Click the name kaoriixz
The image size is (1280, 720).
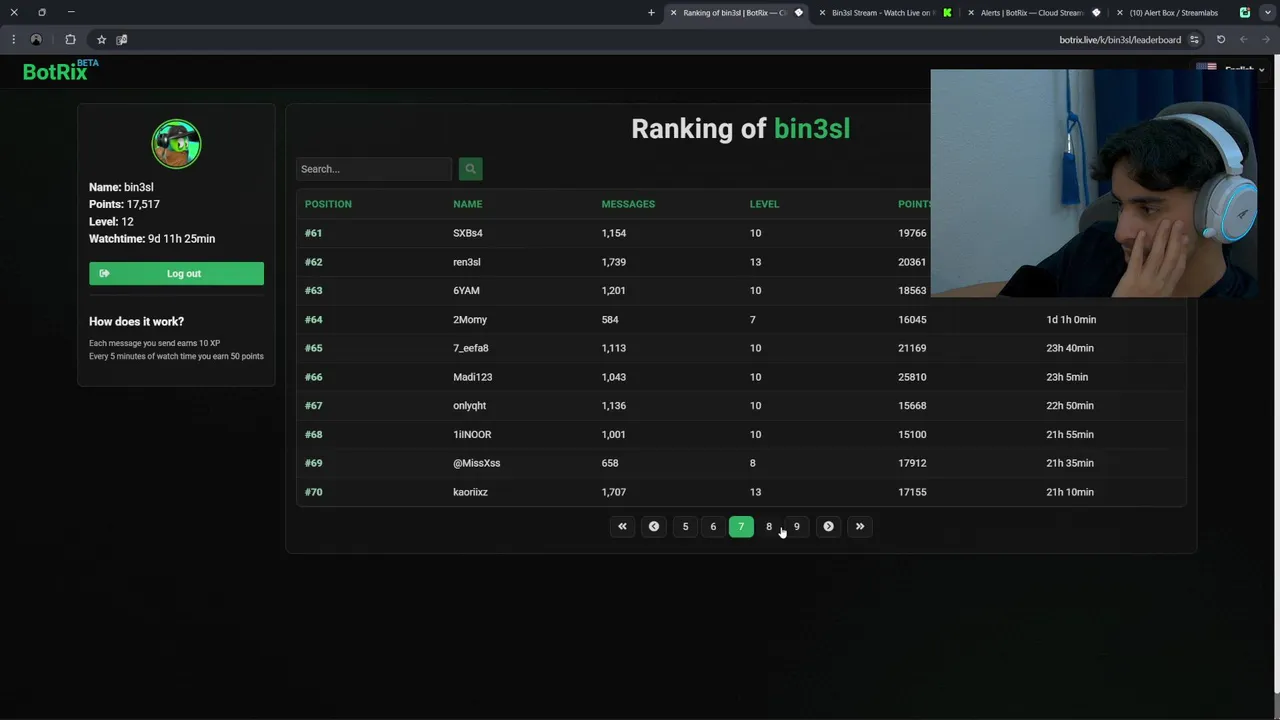pos(470,492)
